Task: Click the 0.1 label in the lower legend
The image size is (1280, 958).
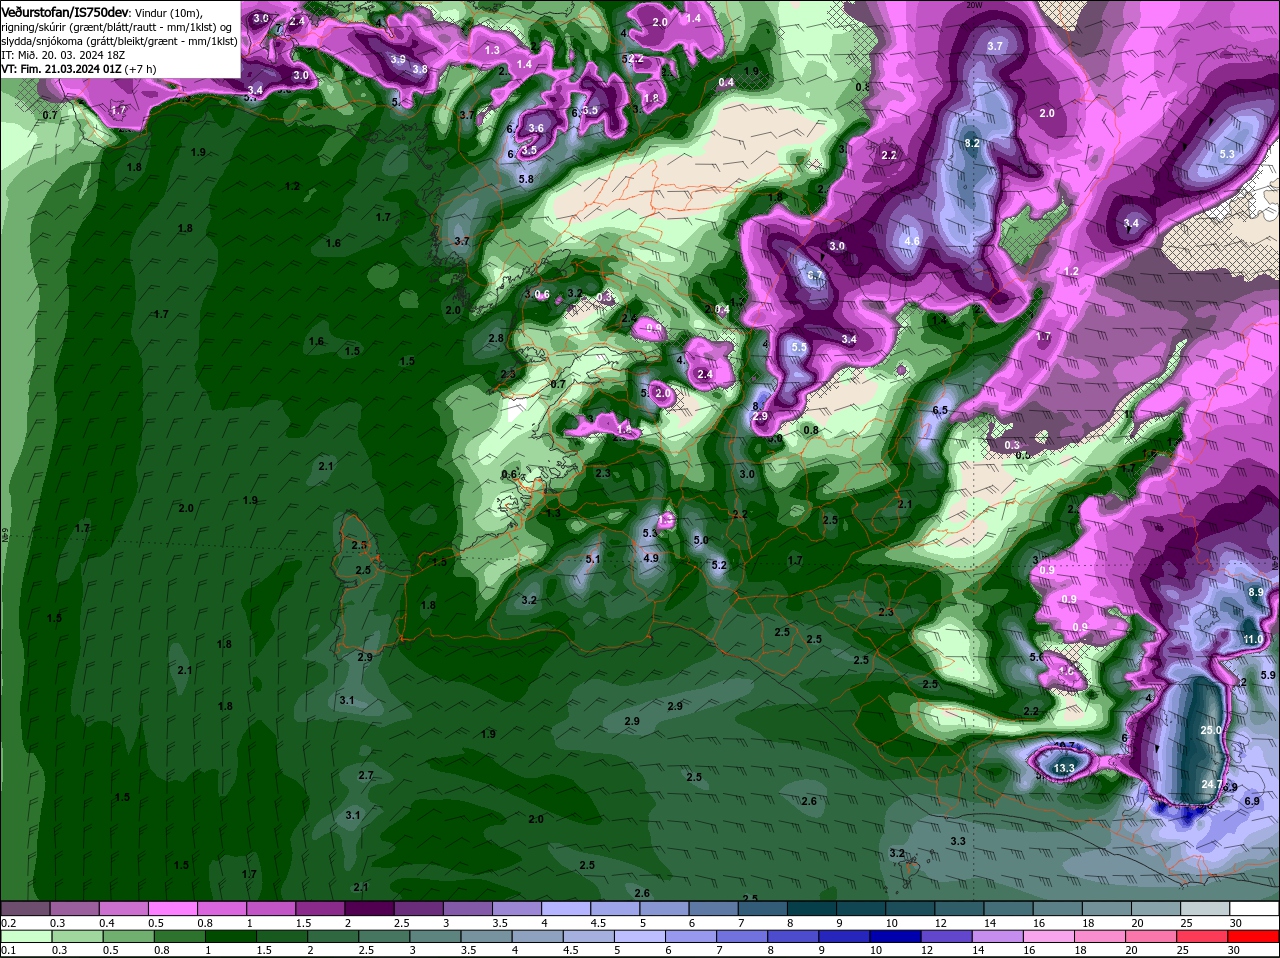Action: point(9,950)
